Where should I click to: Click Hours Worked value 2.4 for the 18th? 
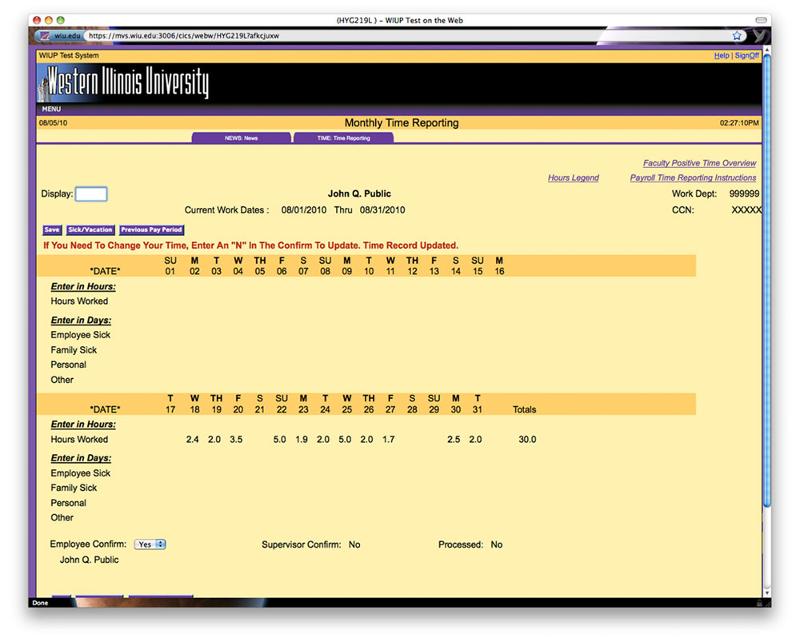(193, 439)
